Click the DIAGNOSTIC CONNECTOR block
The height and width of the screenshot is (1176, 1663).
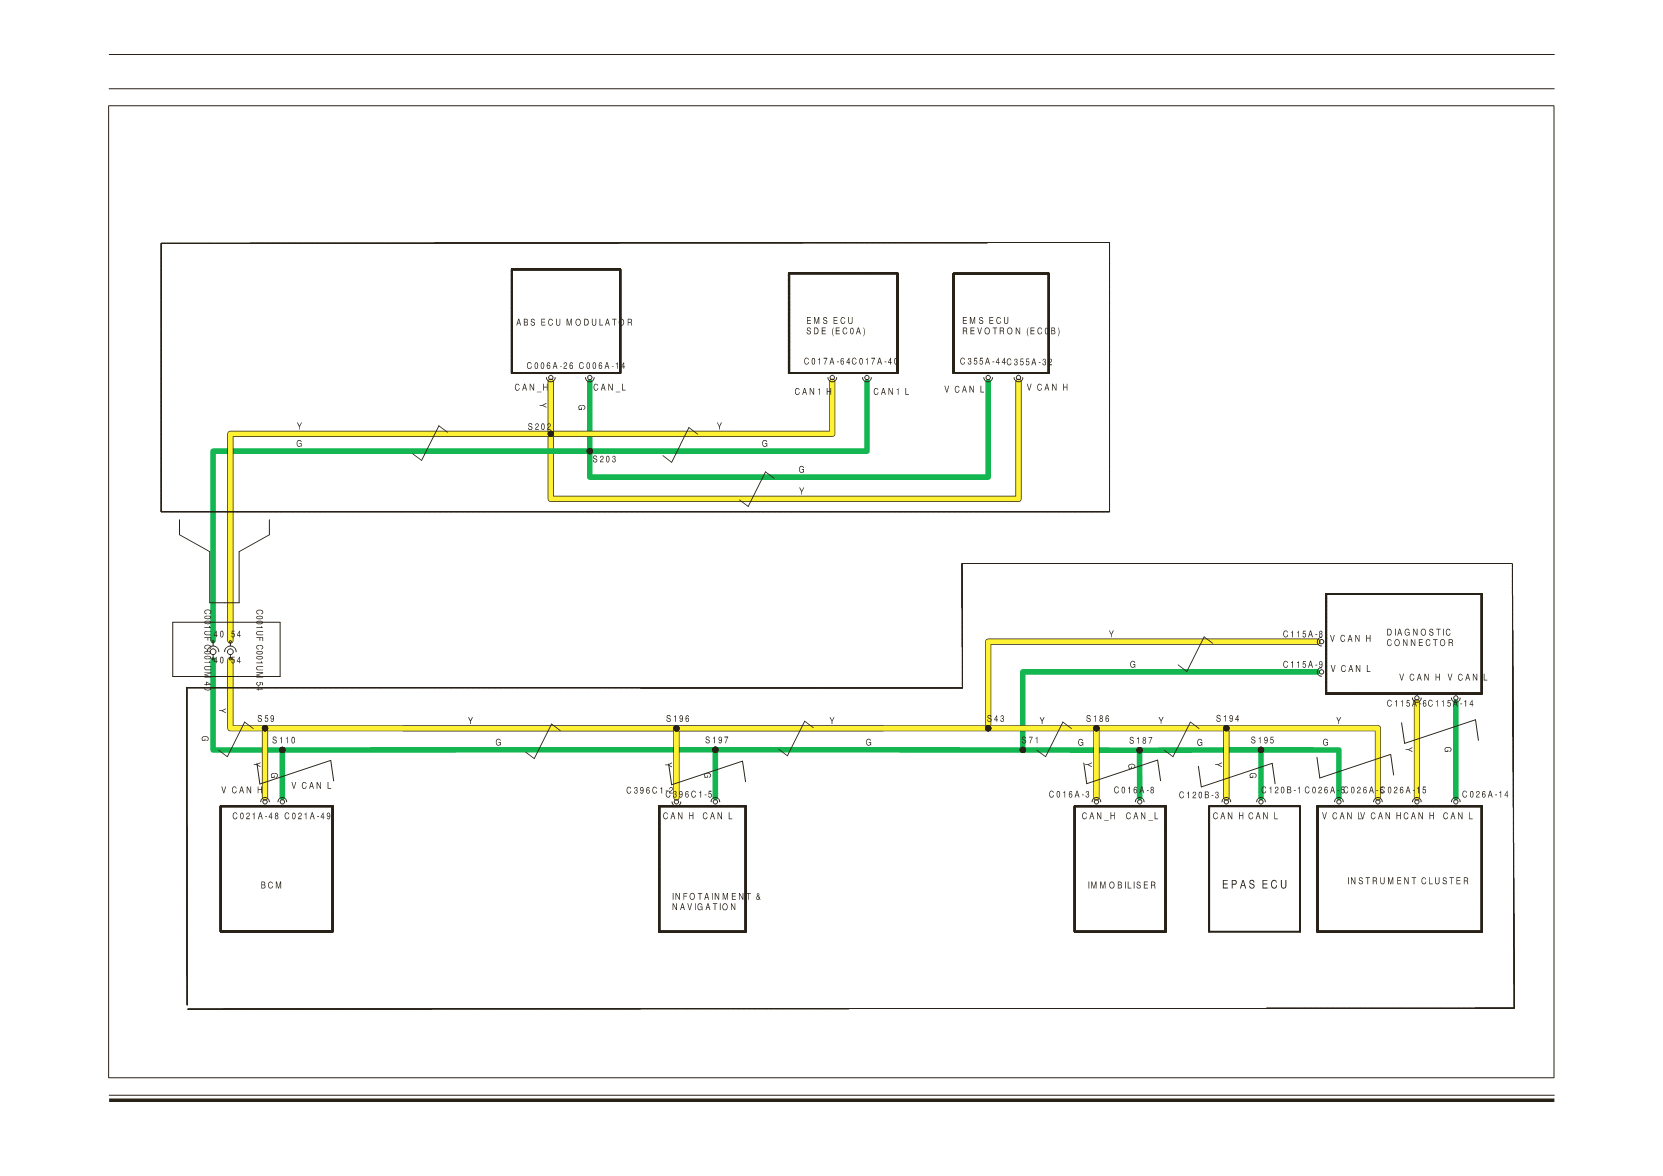(1404, 644)
